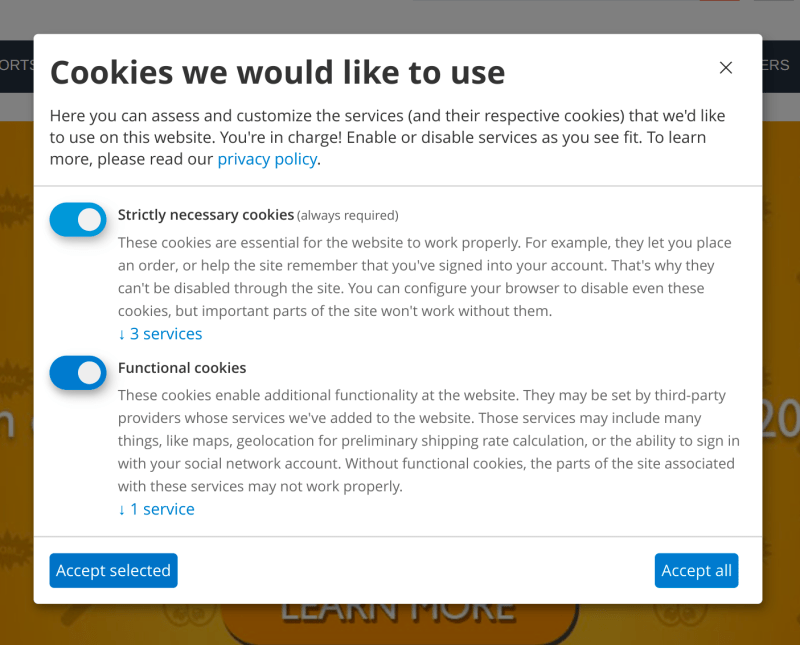Close the cookie dialog with the X
This screenshot has width=800, height=645.
(726, 68)
